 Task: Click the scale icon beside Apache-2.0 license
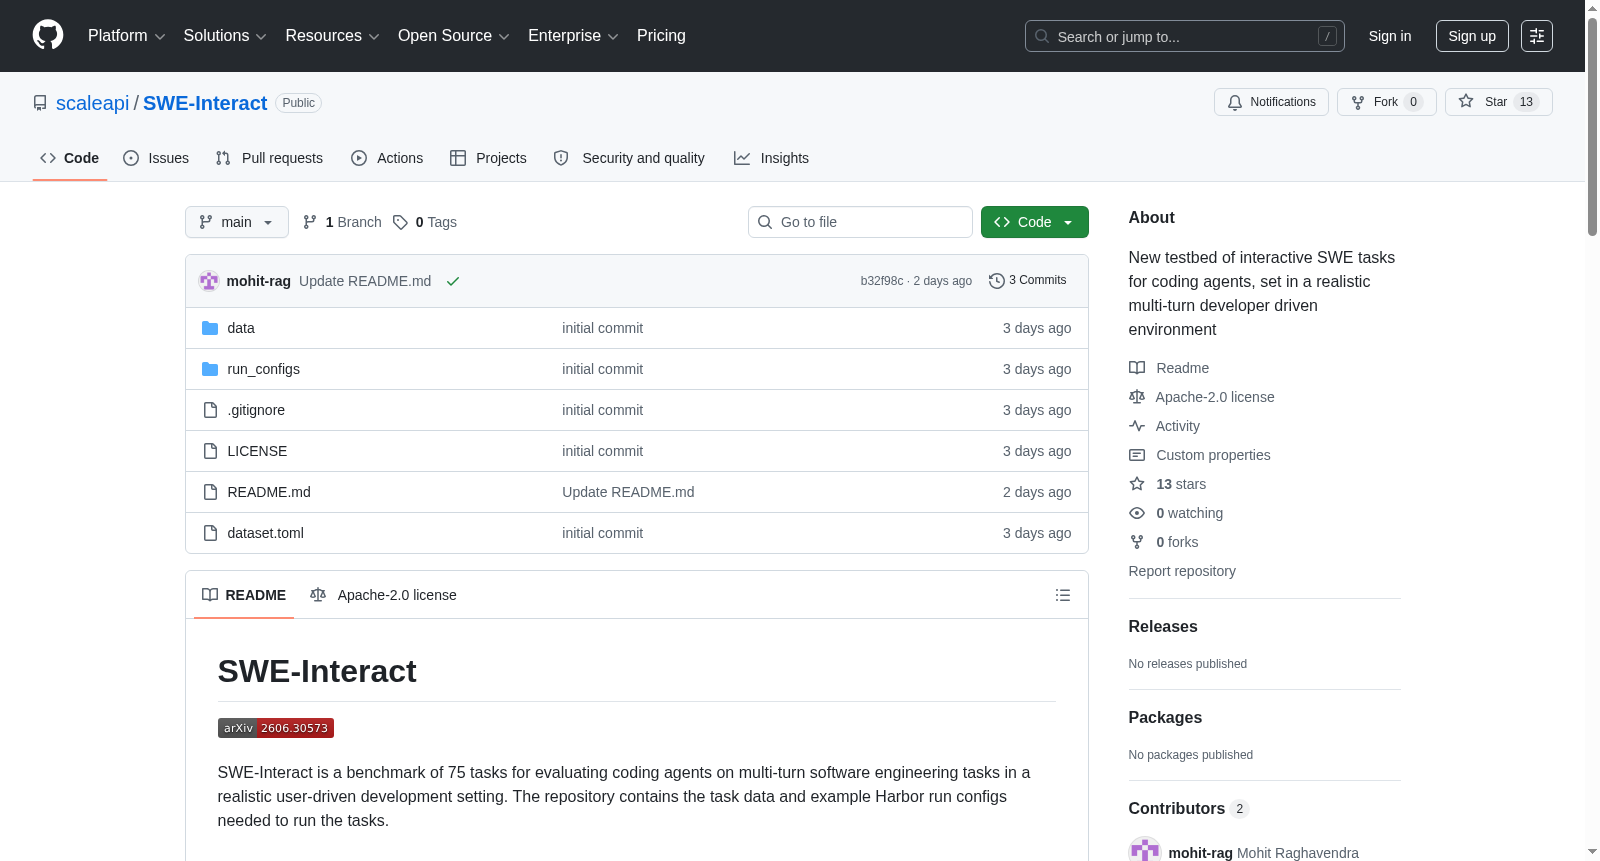[1137, 397]
